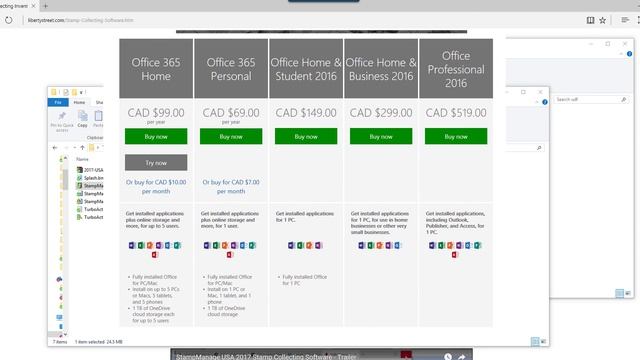
Task: Click 1 item selected 24.3 MB status text
Action: click(x=98, y=342)
